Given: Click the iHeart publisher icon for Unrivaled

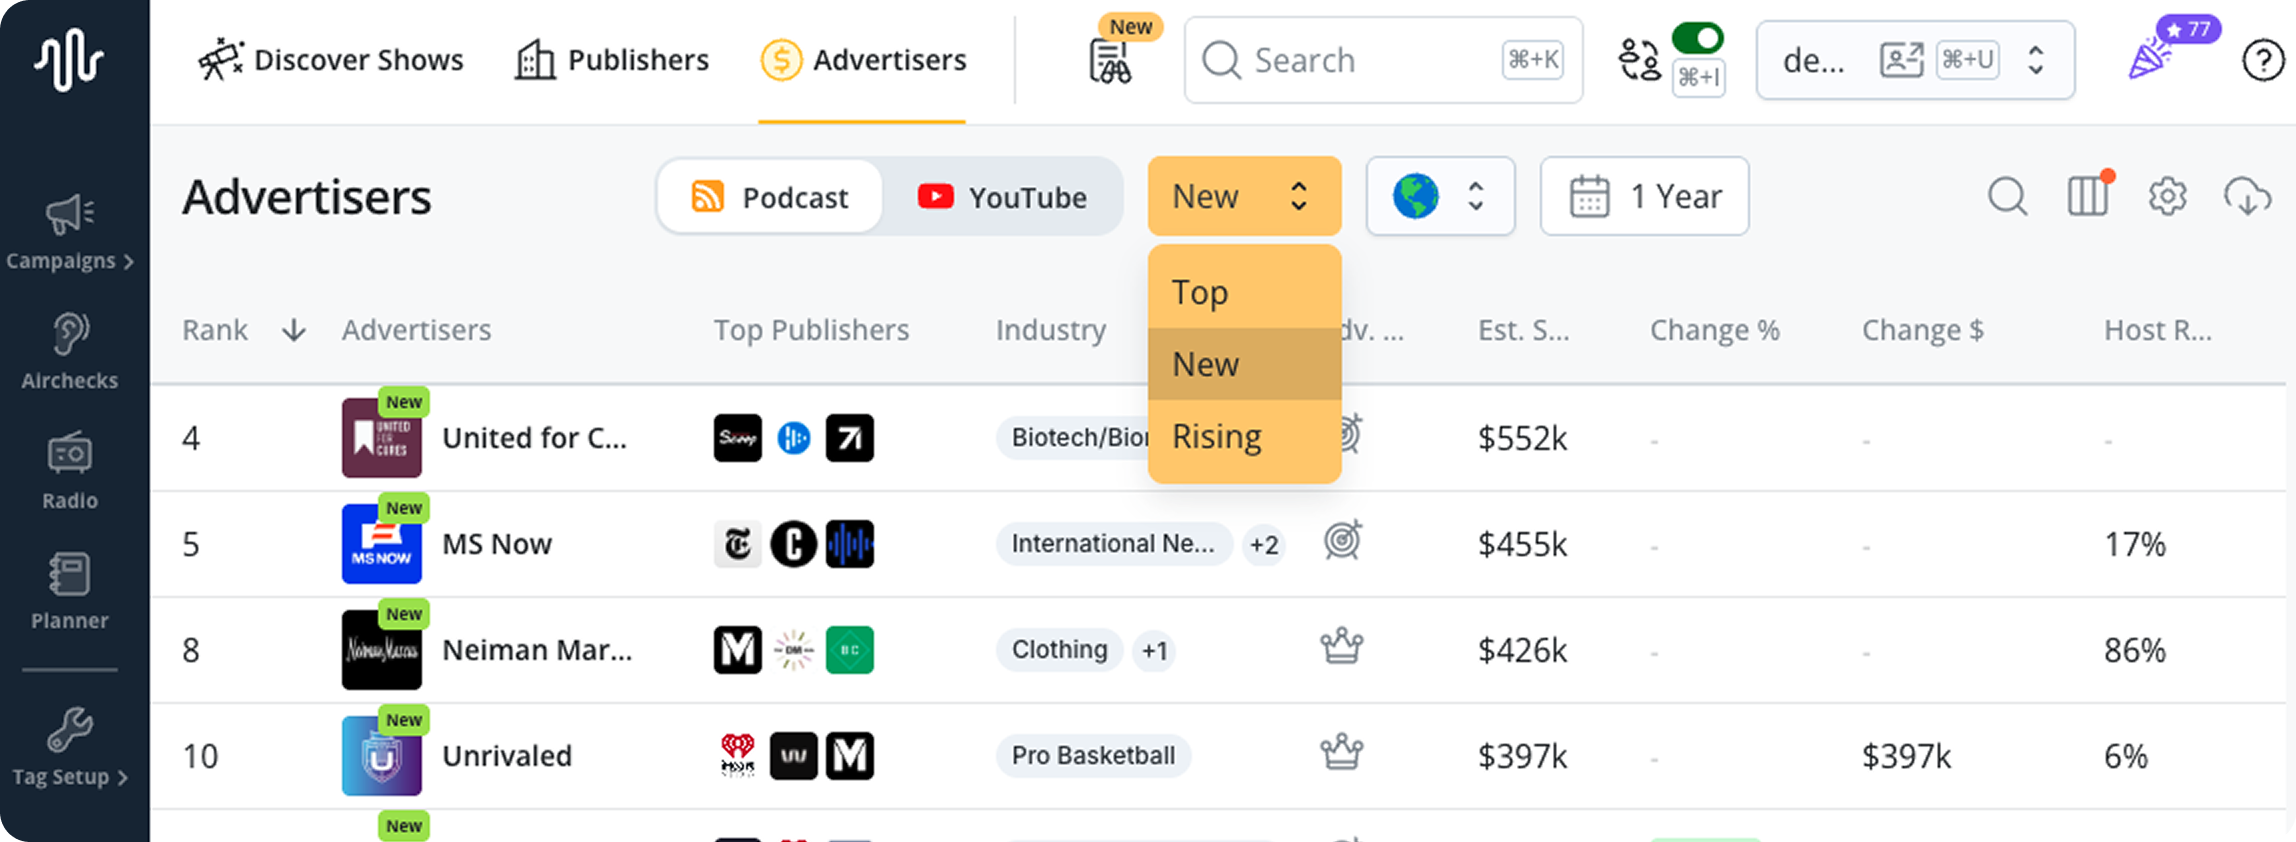Looking at the screenshot, I should 738,756.
